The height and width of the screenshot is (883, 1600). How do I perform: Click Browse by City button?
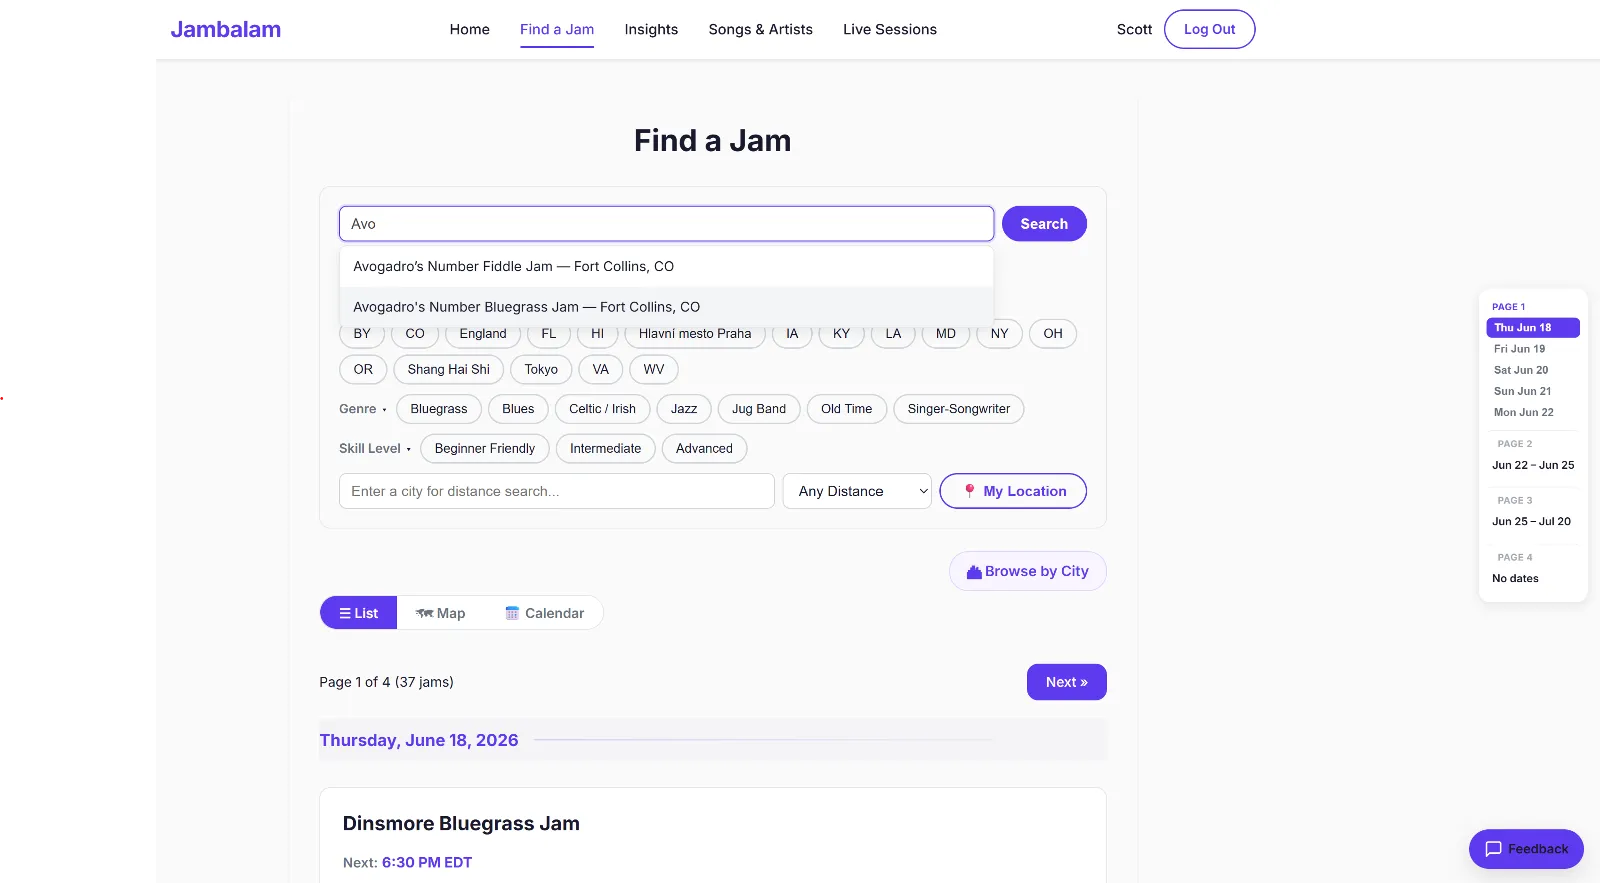coord(1027,572)
